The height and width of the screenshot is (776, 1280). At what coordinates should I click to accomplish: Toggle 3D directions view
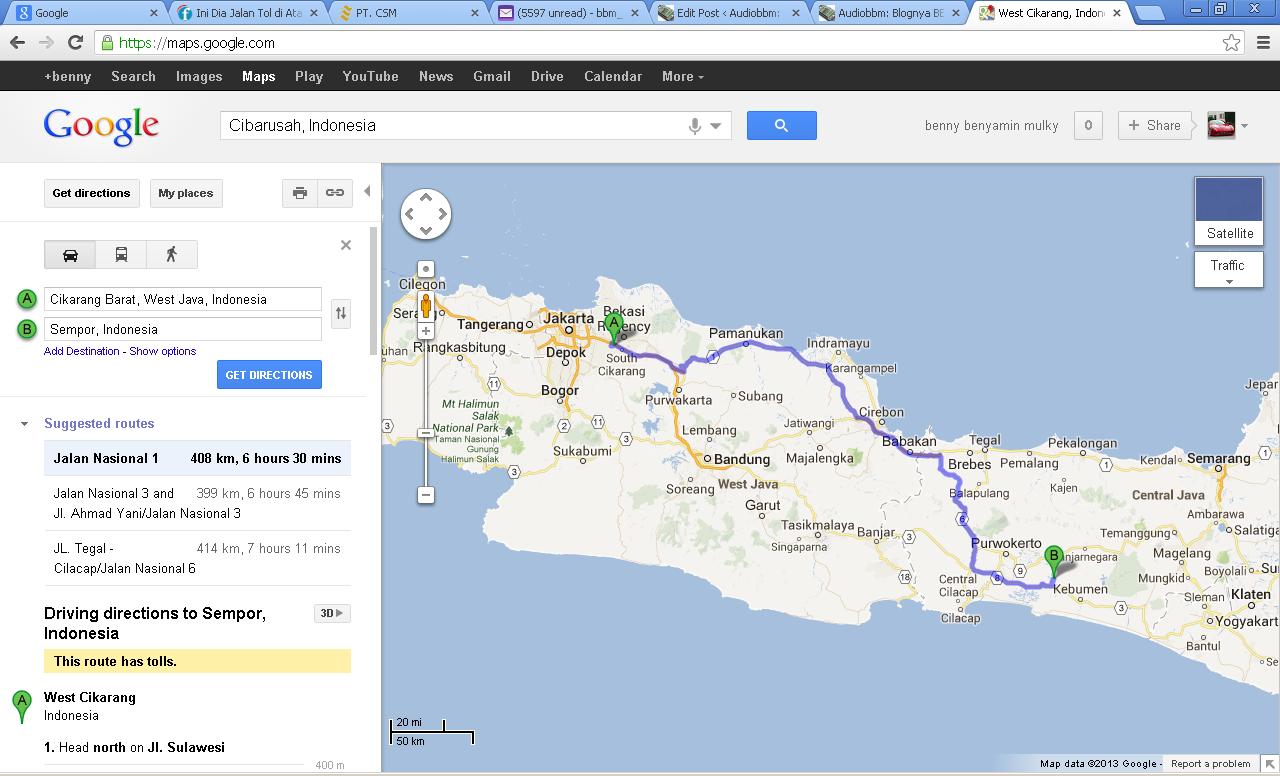[x=331, y=613]
